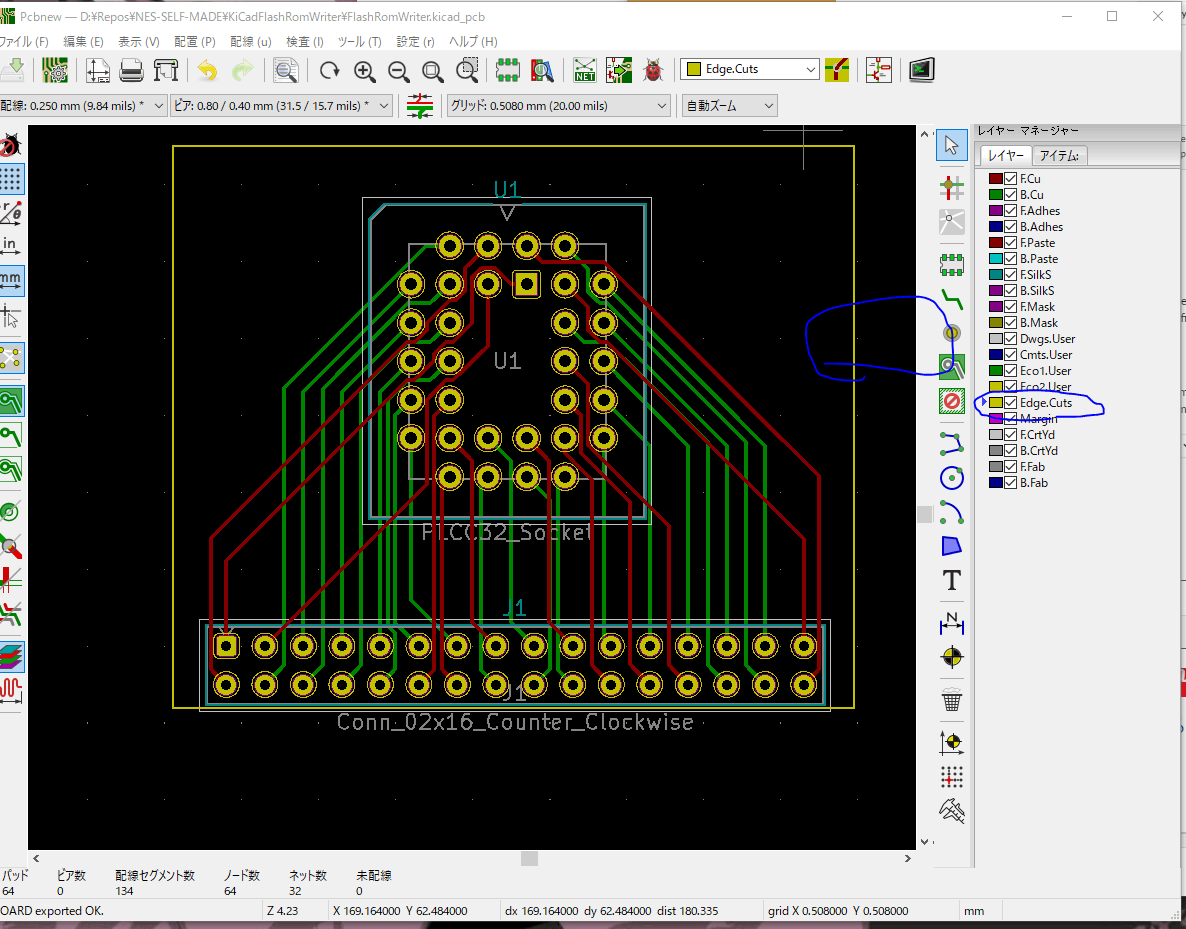1186x929 pixels.
Task: Click the Zoom In magnifier icon
Action: tap(365, 70)
